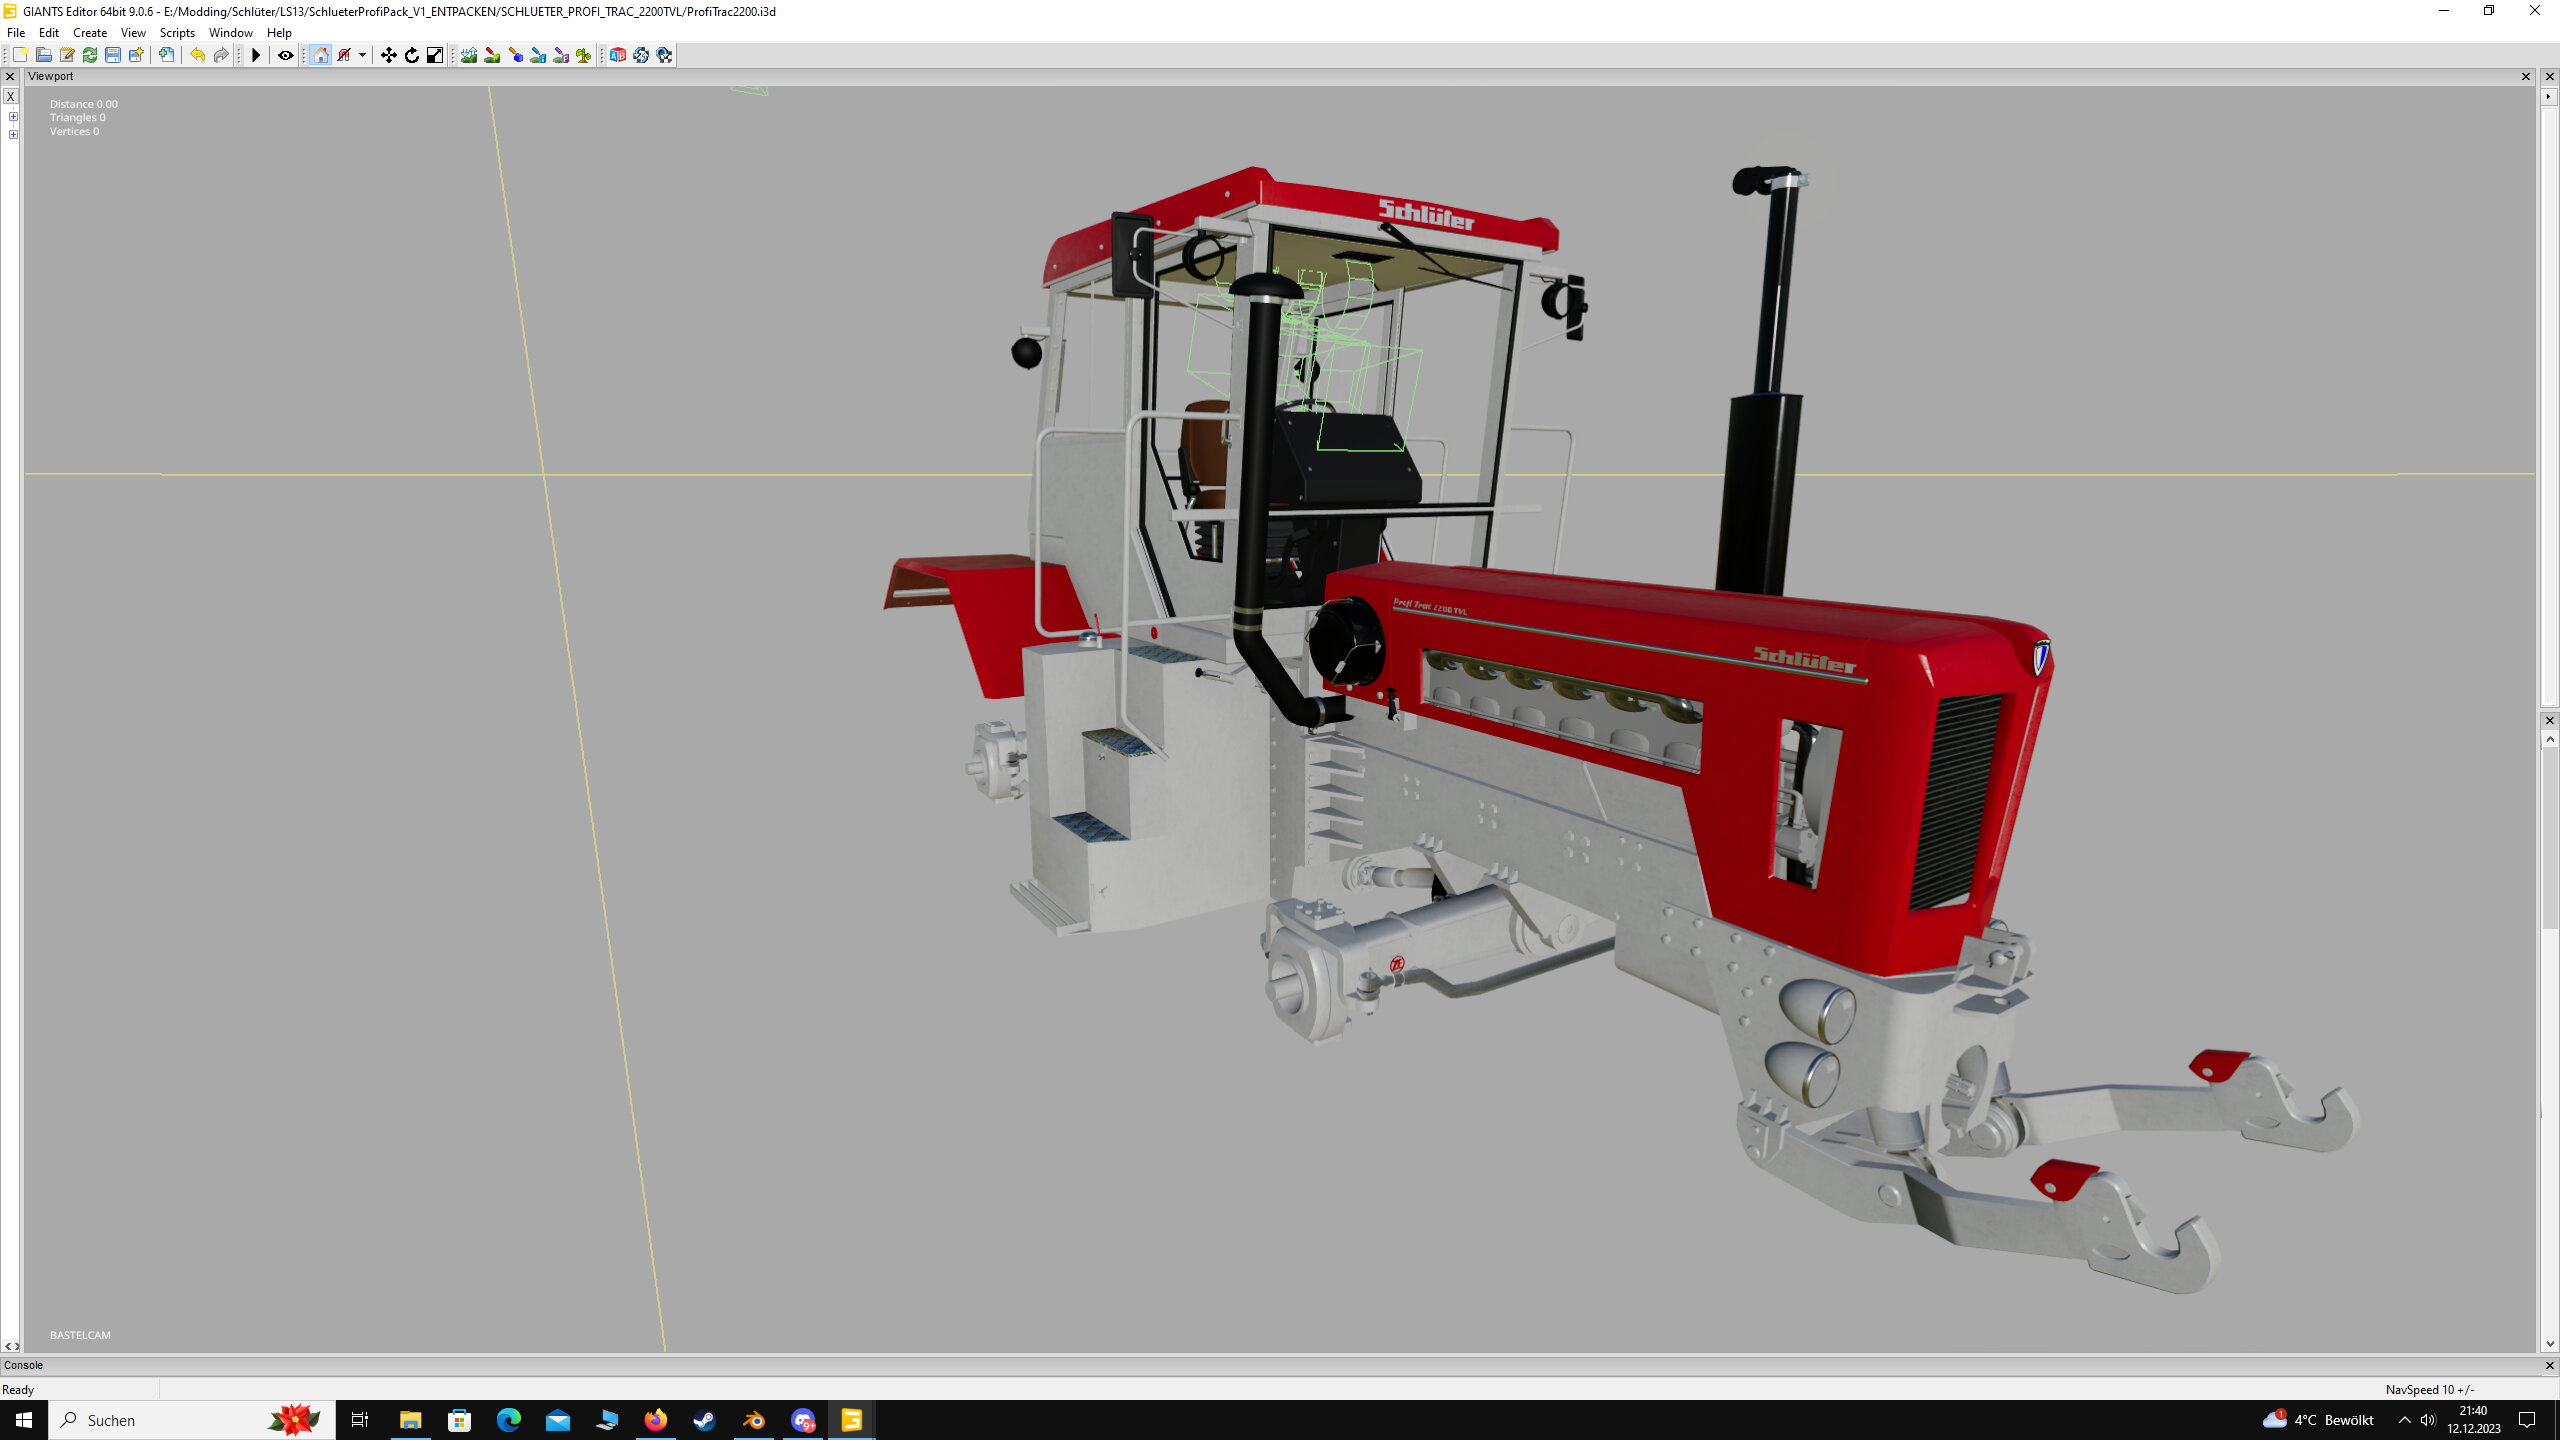
Task: Open the Scripts menu
Action: [177, 33]
